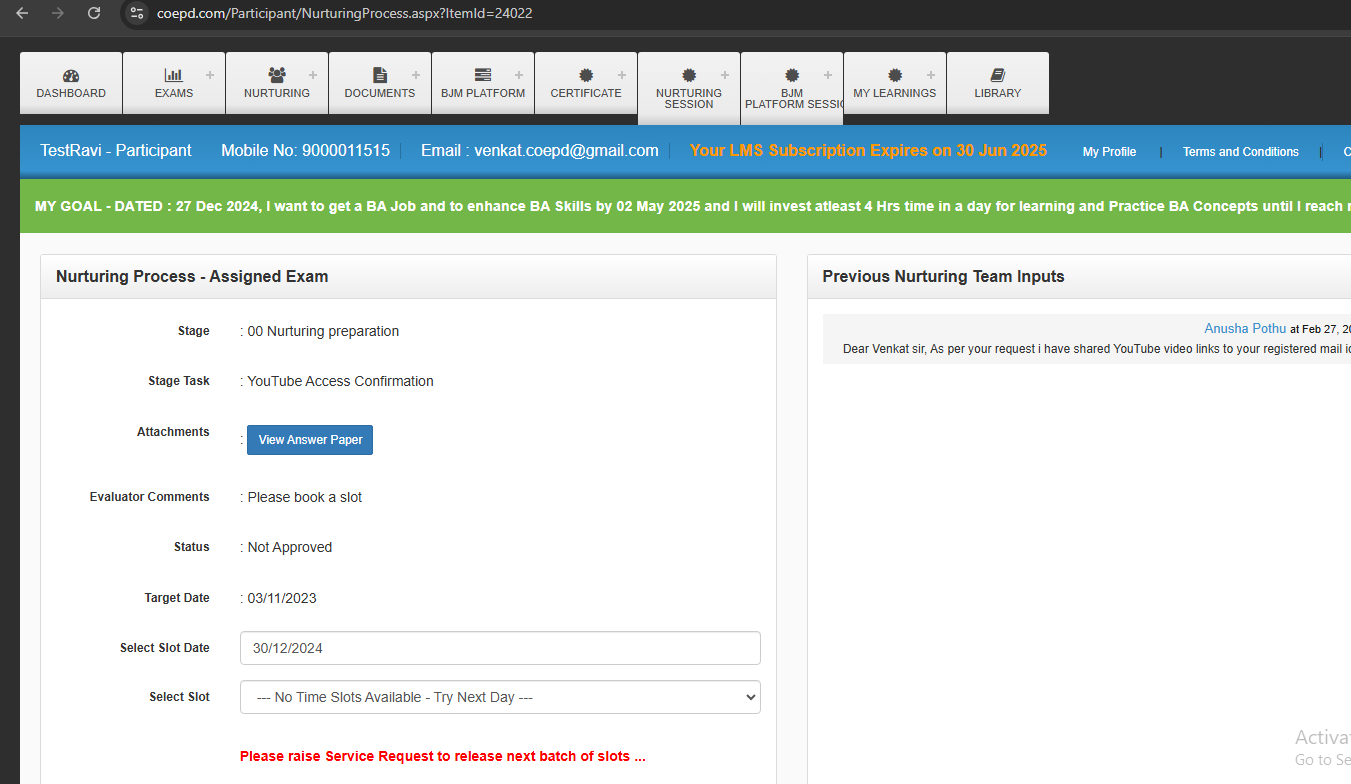Click the Library book icon
Viewport: 1351px width, 784px height.
998,75
